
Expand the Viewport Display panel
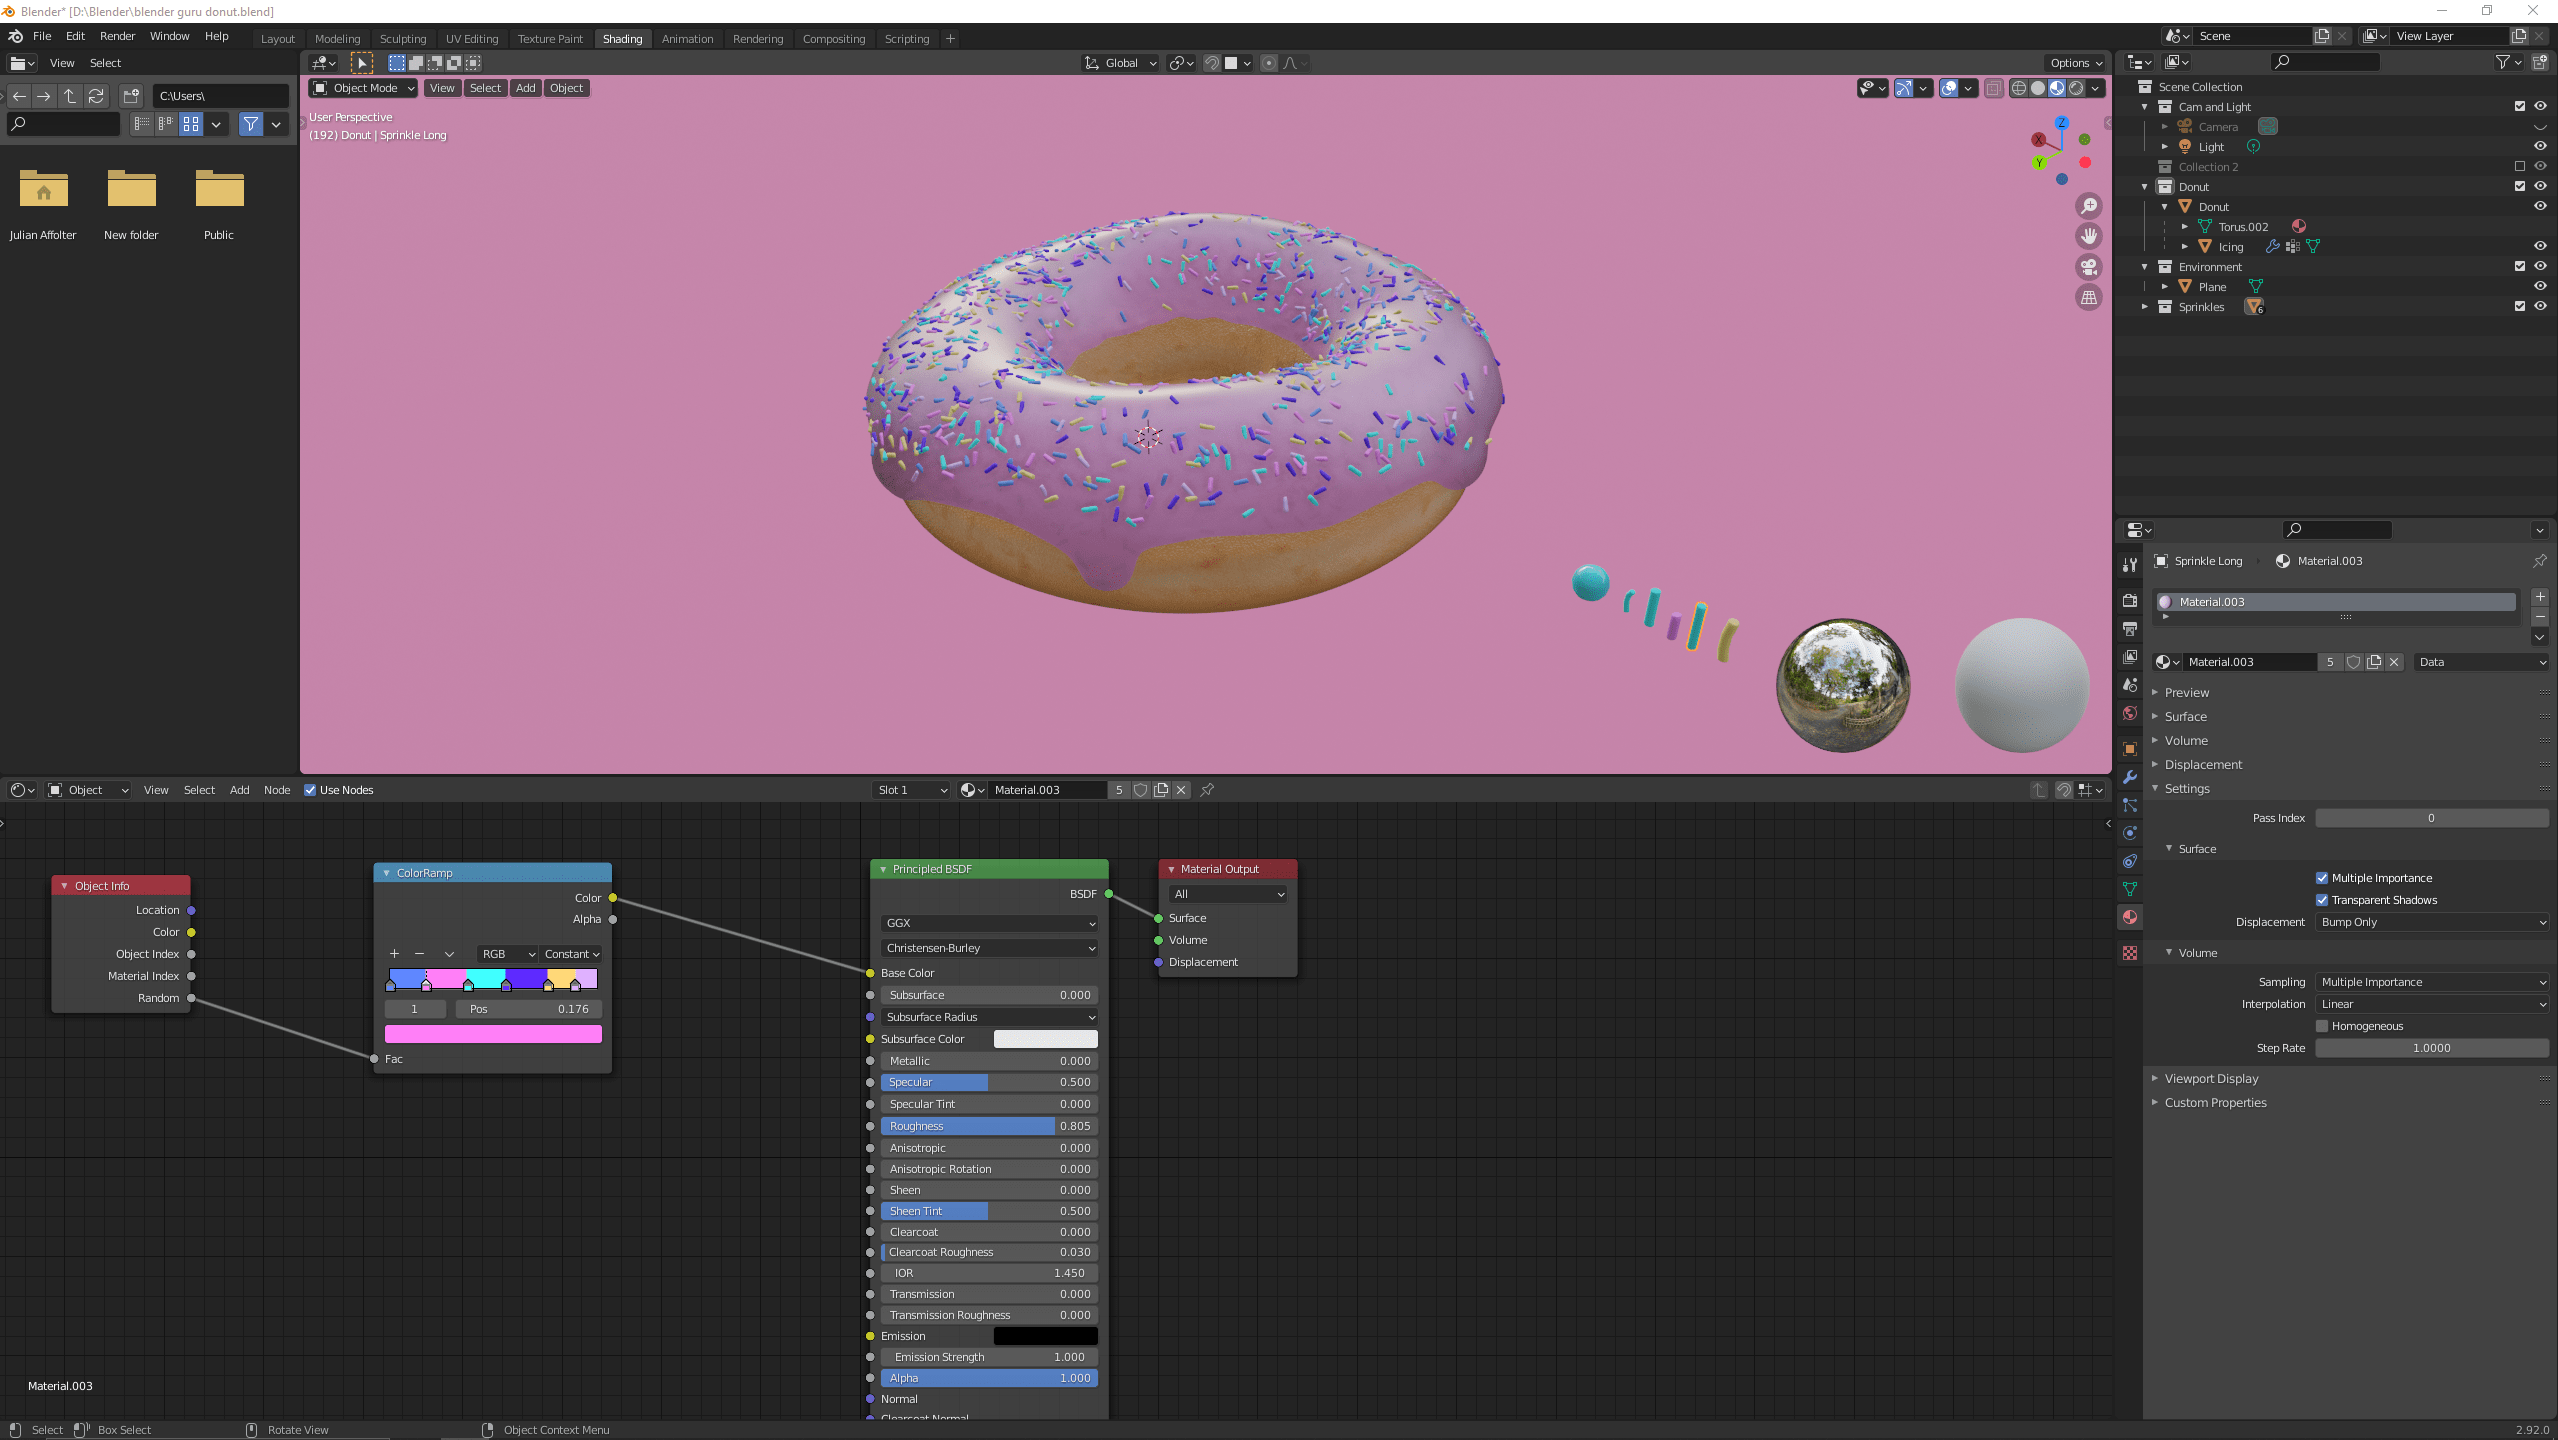click(x=2211, y=1079)
